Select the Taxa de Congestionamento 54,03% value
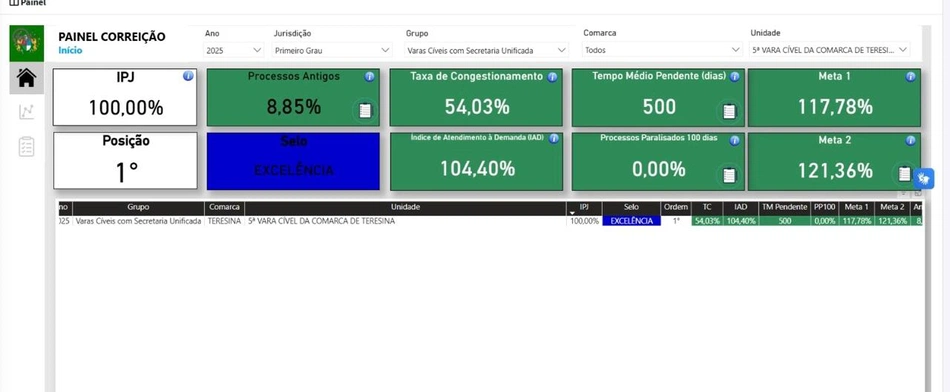The width and height of the screenshot is (950, 392). click(x=477, y=107)
